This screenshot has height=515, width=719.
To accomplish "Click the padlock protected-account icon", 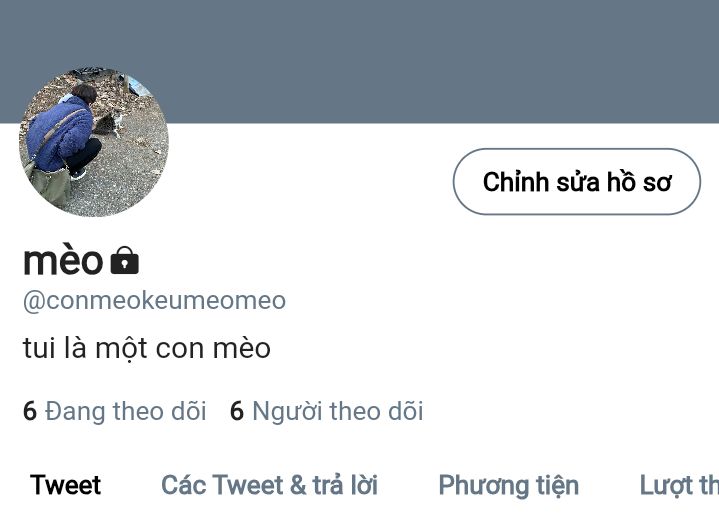I will [x=125, y=260].
